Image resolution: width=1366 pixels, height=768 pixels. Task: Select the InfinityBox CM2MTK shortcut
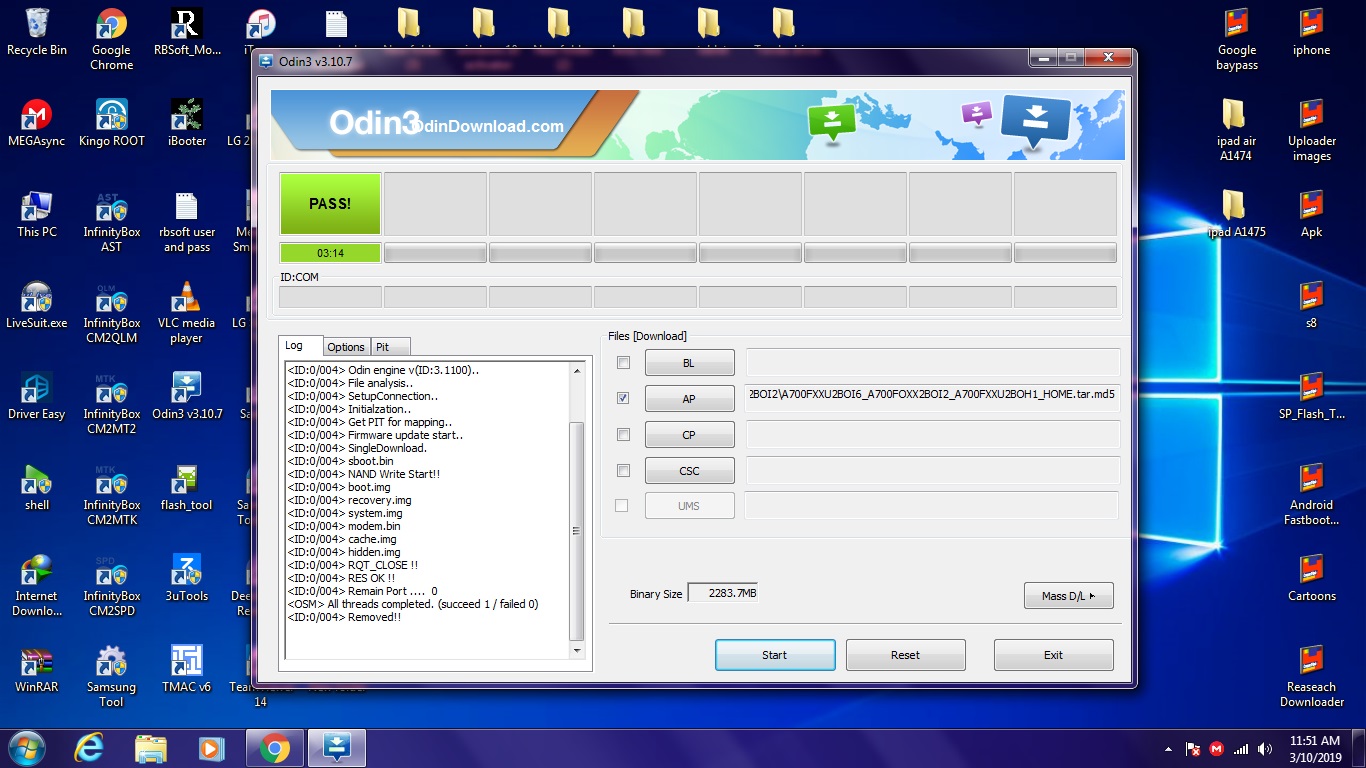(112, 494)
